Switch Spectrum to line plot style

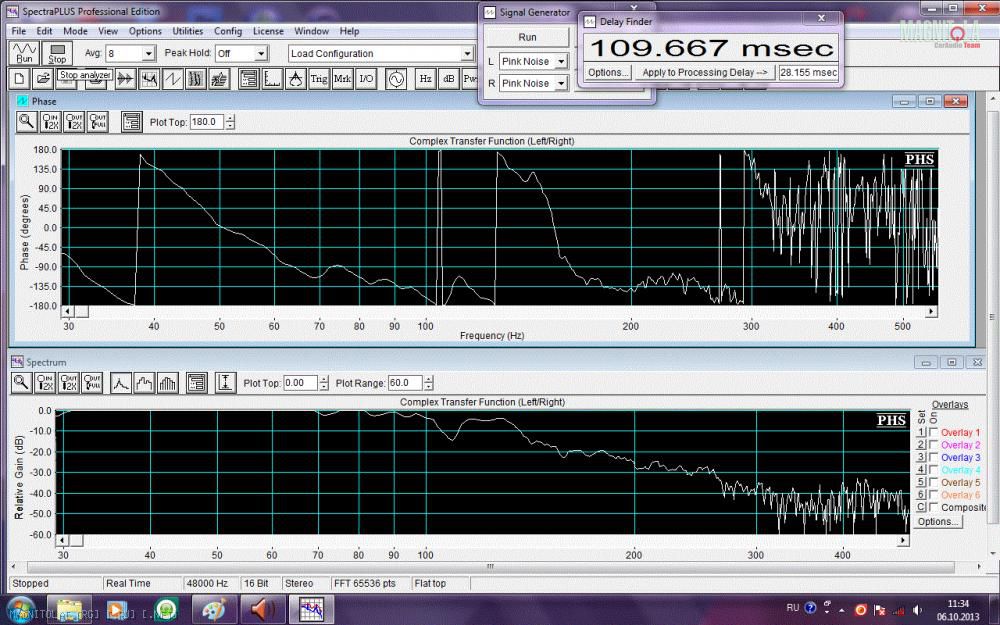click(x=121, y=383)
